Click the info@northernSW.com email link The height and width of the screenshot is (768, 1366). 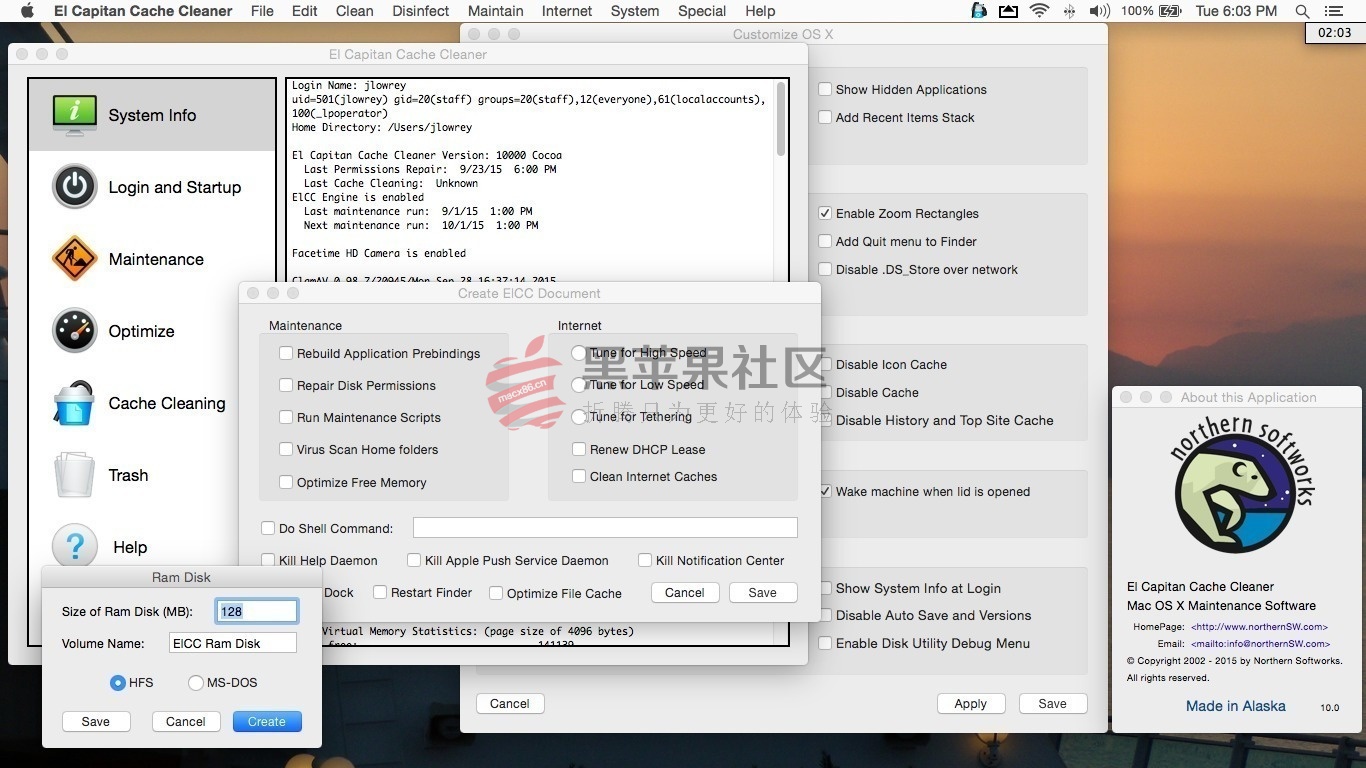click(x=1260, y=644)
